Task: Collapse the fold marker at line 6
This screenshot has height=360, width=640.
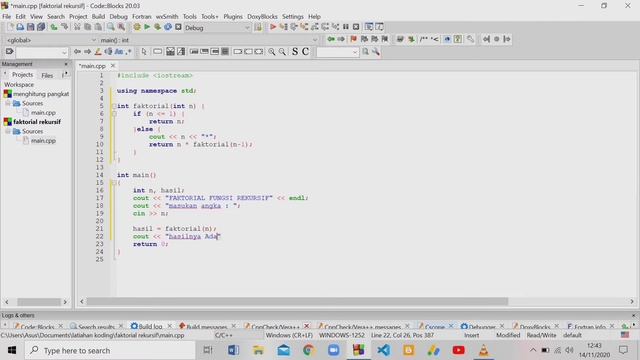Action: click(x=114, y=114)
